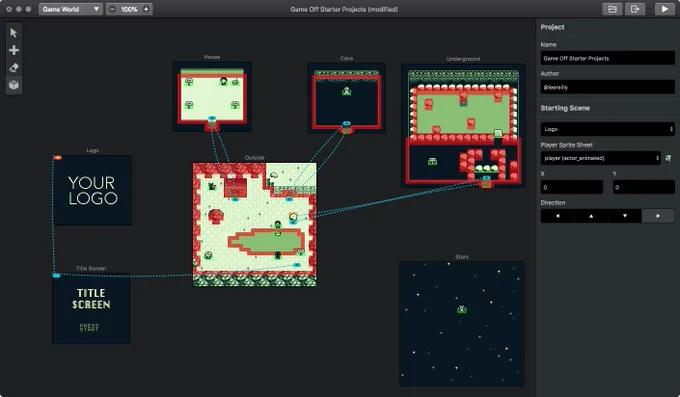
Task: Select the Underground scene thumbnail
Action: click(x=463, y=126)
